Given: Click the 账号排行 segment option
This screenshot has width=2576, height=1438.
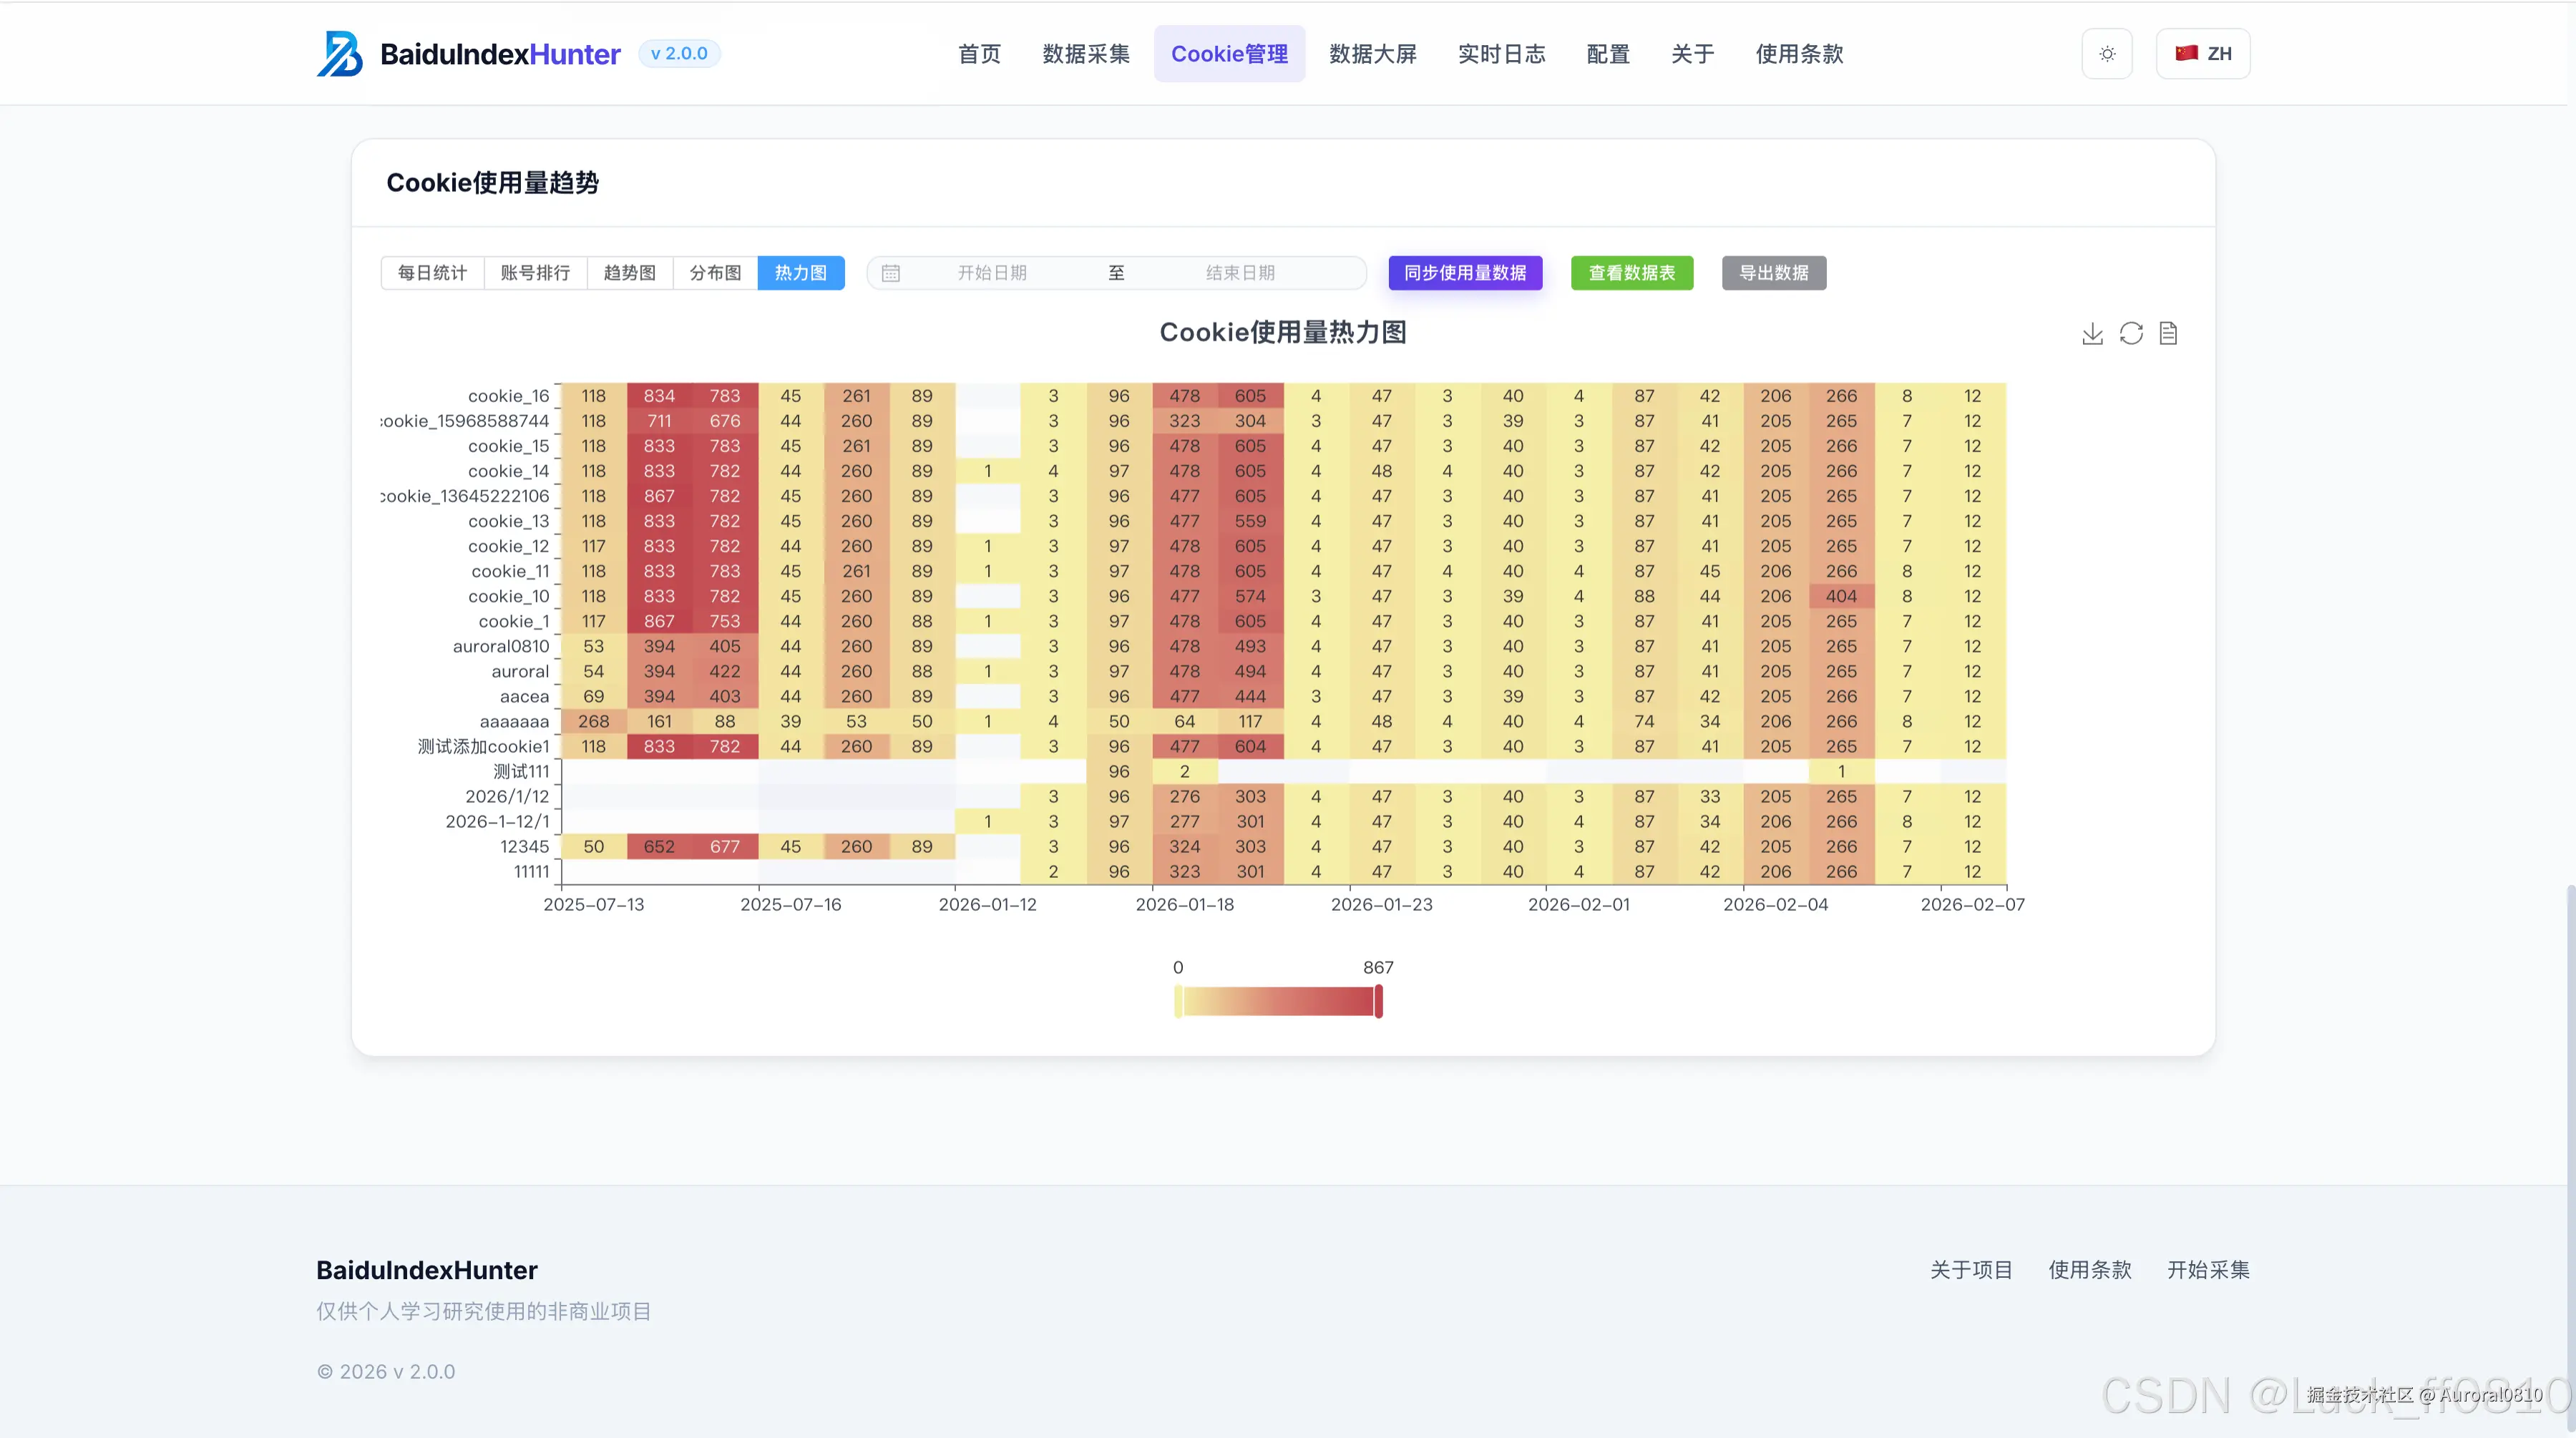Looking at the screenshot, I should [535, 273].
